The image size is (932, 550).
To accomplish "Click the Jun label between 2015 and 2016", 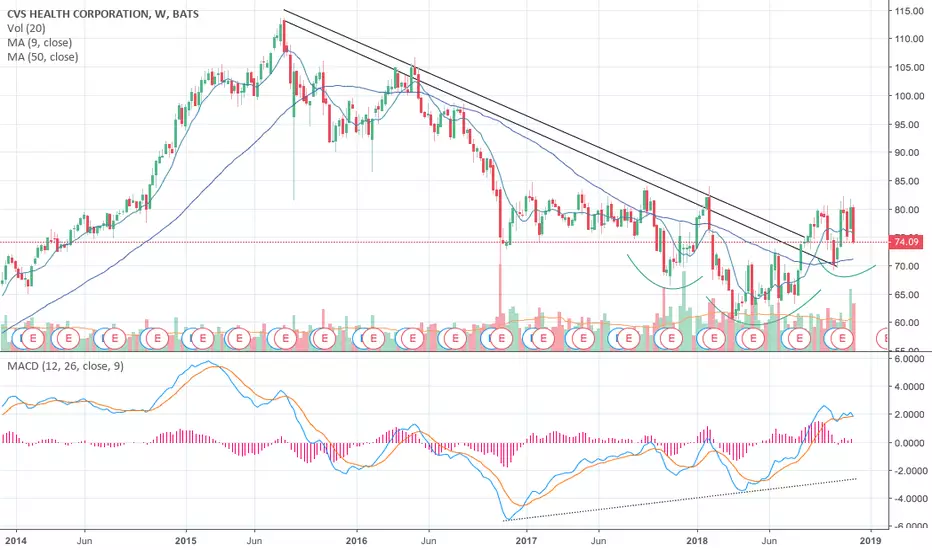I will tap(254, 540).
